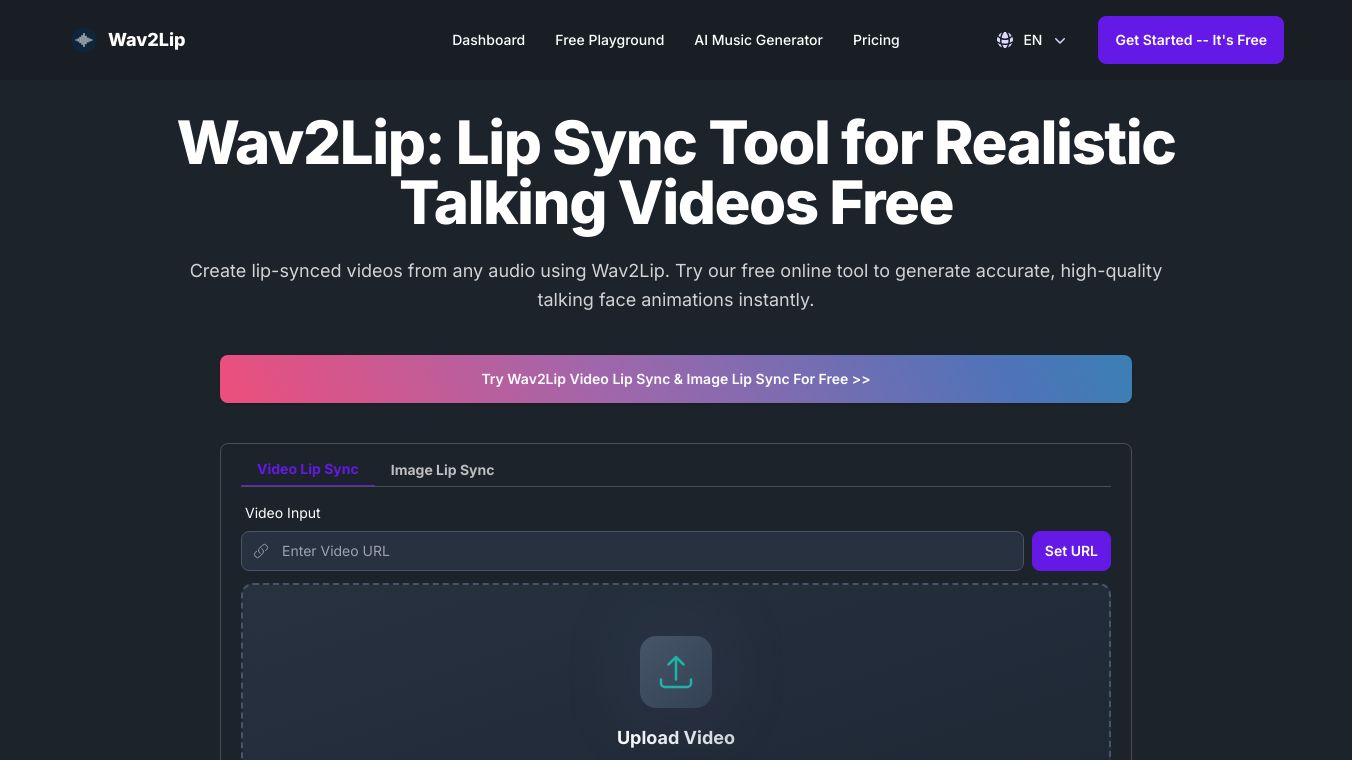Select the Video Lip Sync tab
Viewport: 1352px width, 760px height.
307,469
